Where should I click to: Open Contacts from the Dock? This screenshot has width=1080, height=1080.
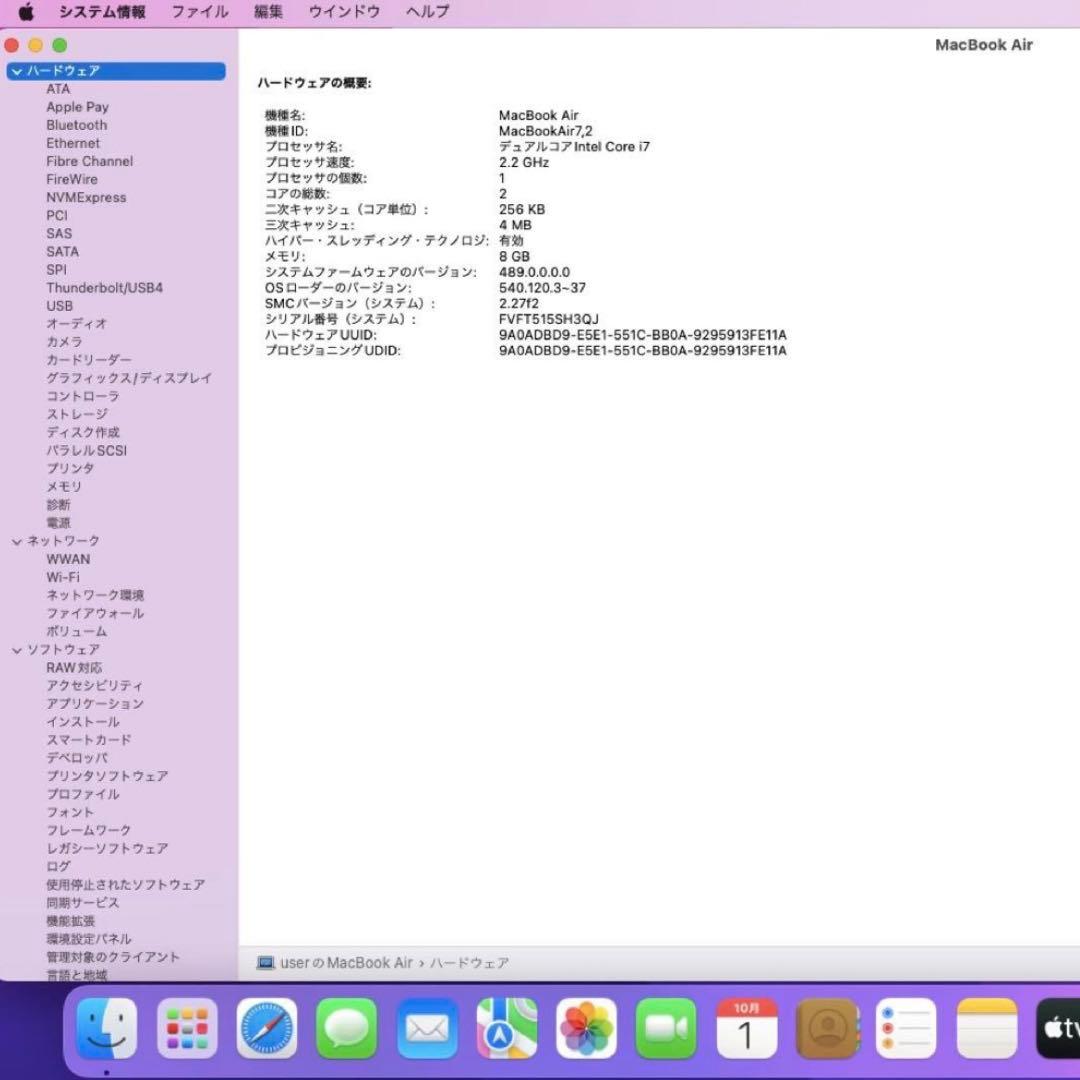[826, 1027]
